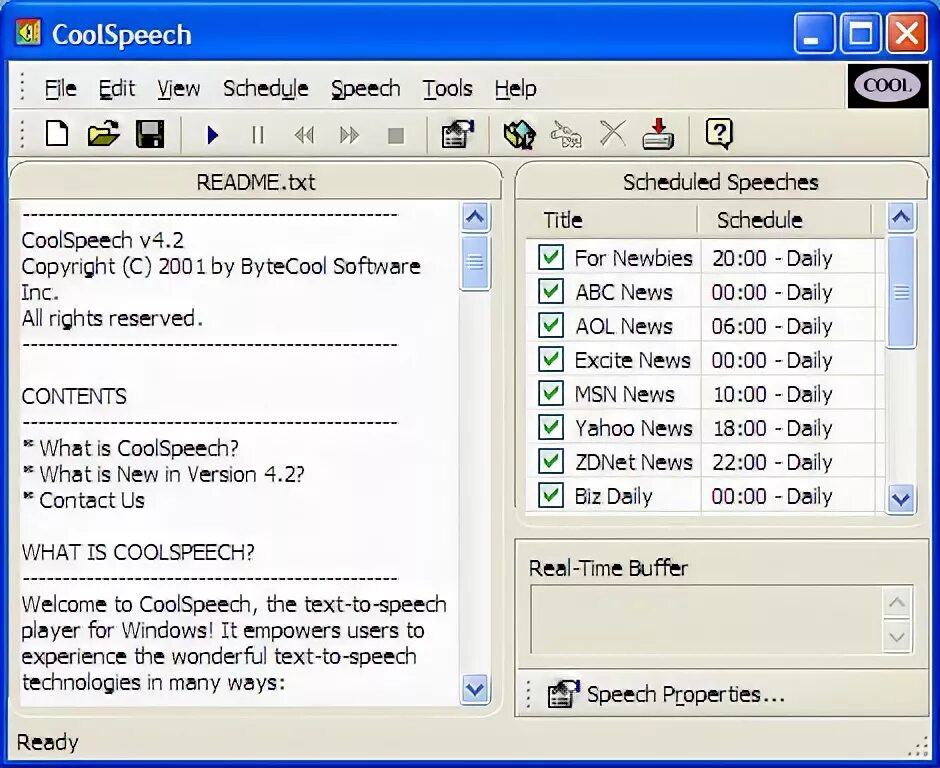Click the new scheduled speech box icon
940x768 pixels.
519,134
